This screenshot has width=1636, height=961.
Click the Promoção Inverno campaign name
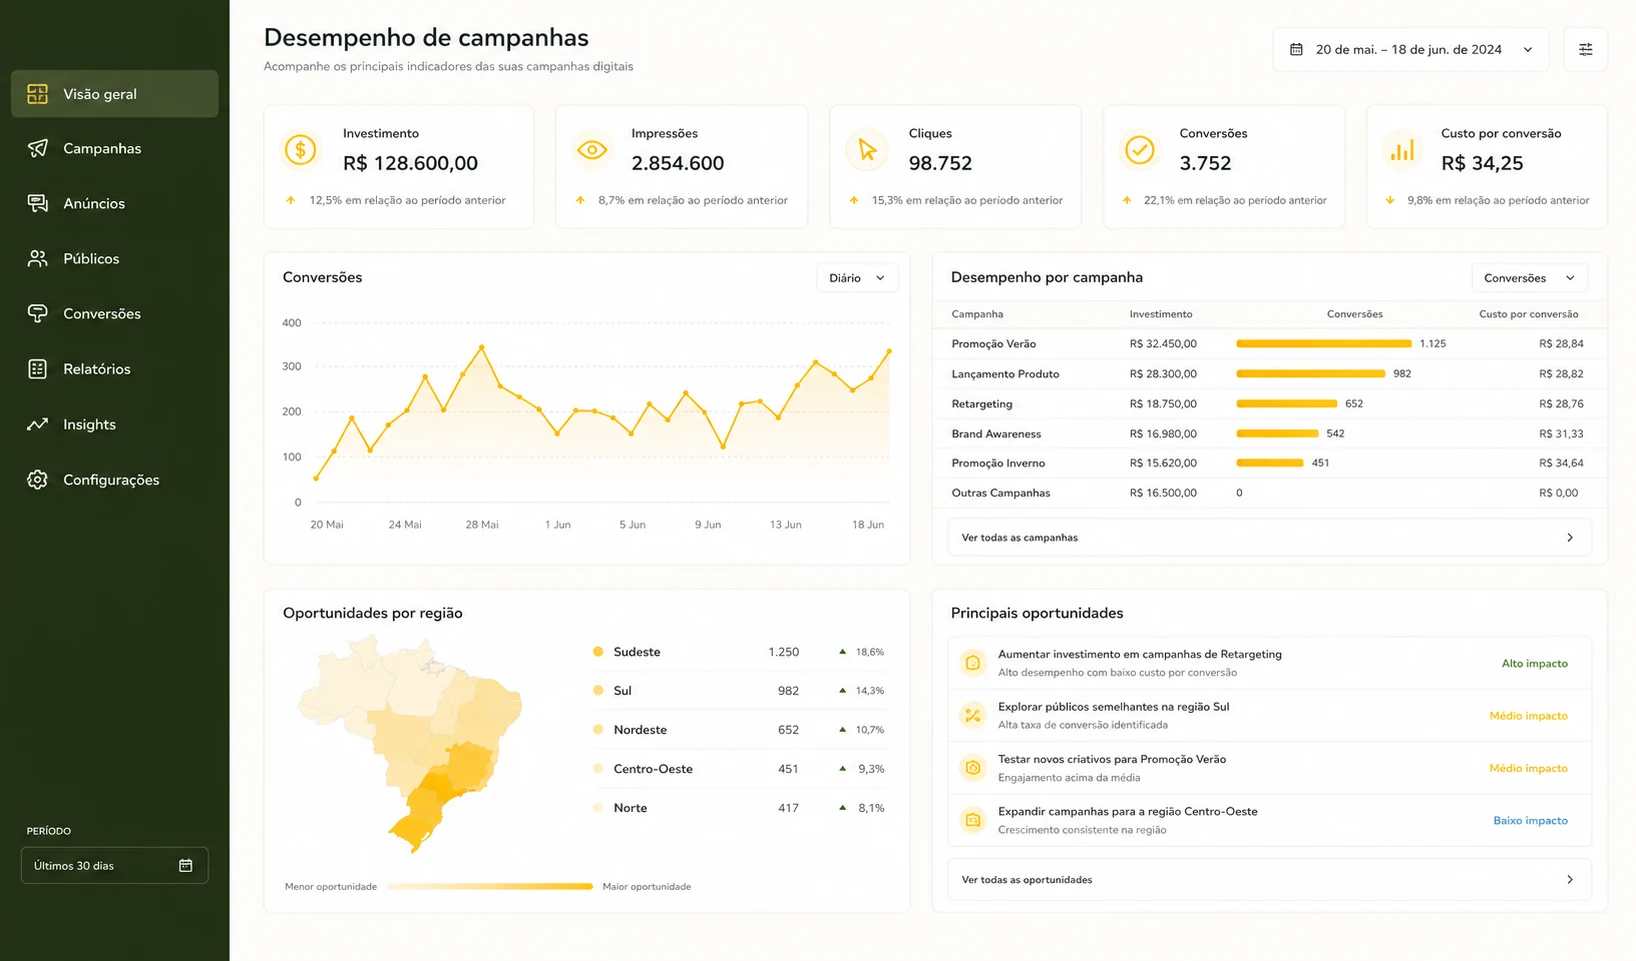pos(998,463)
